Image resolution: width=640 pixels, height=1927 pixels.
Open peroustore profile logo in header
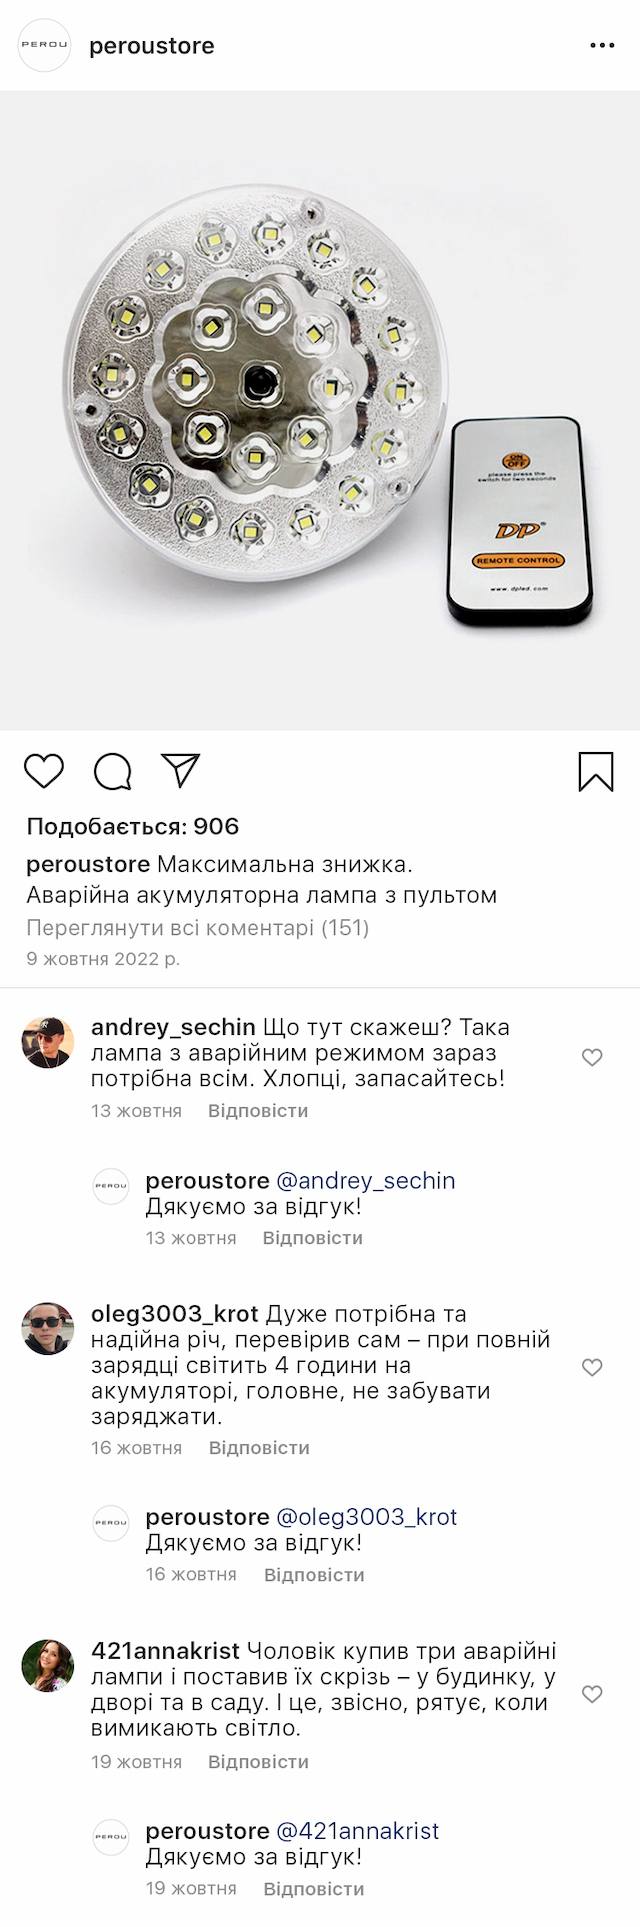click(45, 46)
